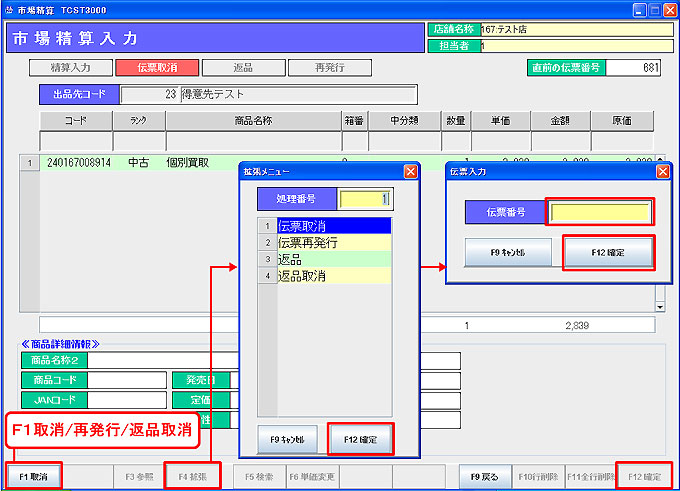
Task: Click the 数量 column header
Action: [456, 121]
